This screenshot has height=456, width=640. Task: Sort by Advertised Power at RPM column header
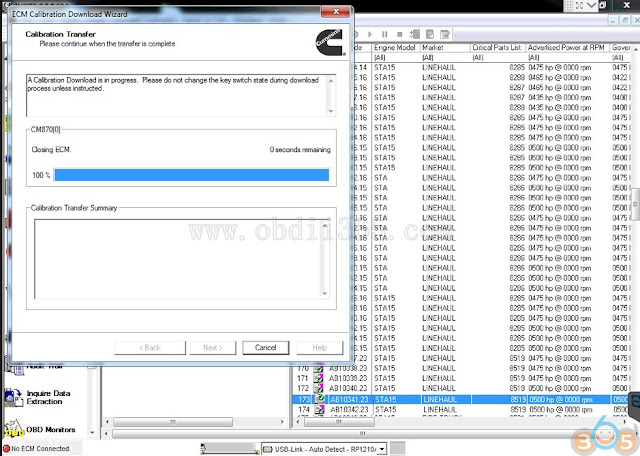coord(566,48)
